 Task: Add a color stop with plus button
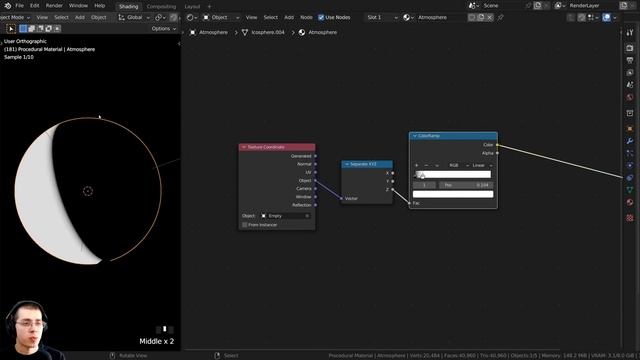click(x=416, y=166)
